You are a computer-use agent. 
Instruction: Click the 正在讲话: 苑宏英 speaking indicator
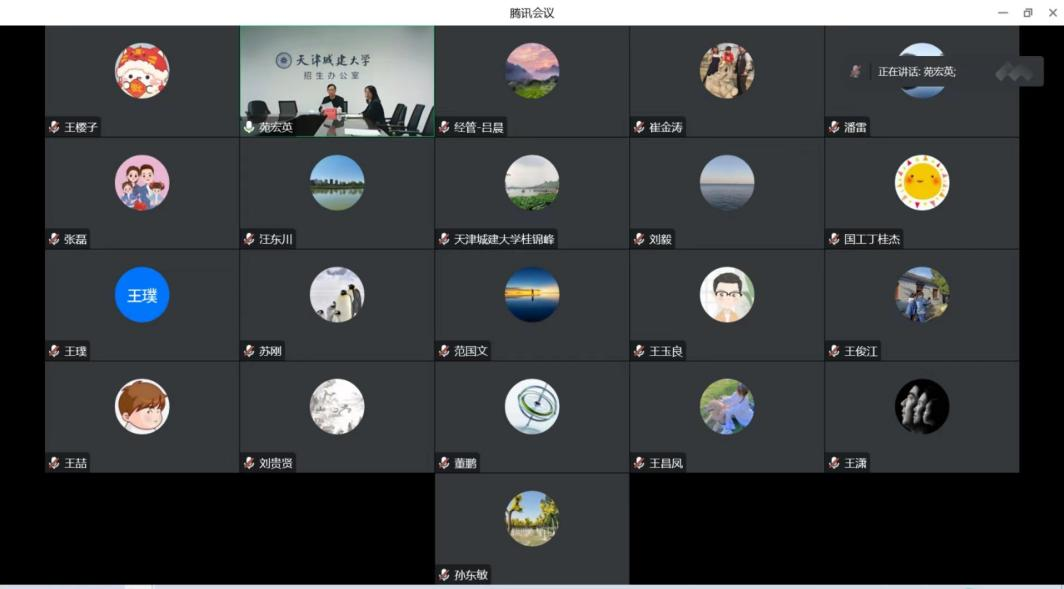coord(916,71)
